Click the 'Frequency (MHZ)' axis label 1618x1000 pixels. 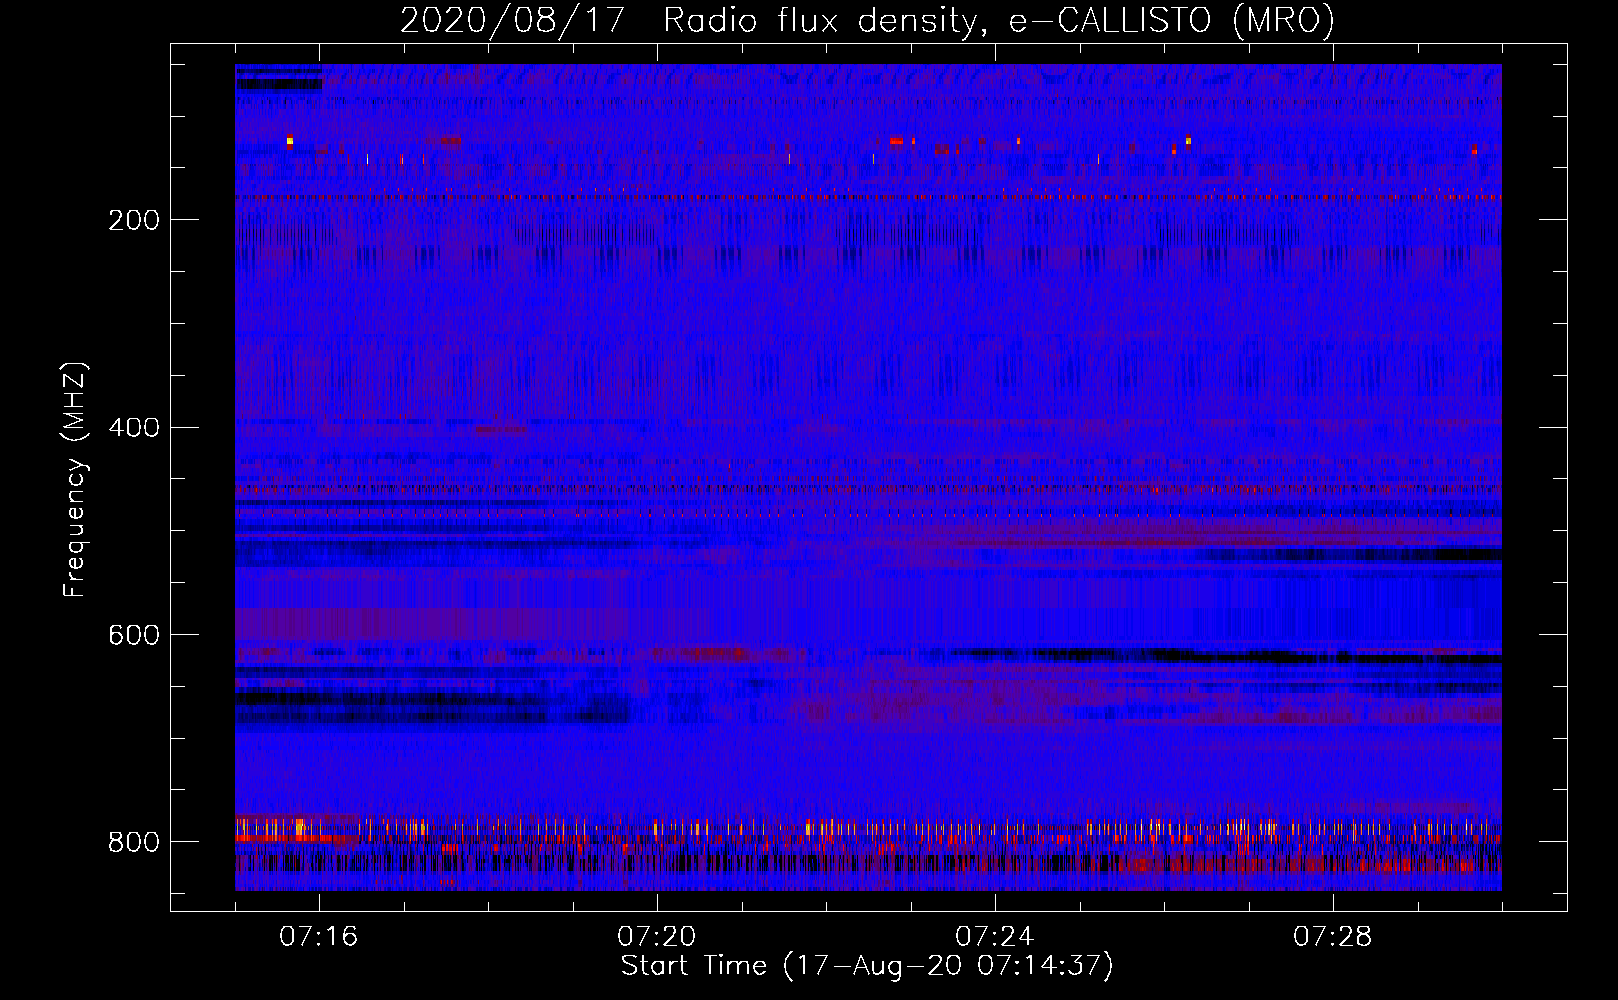tap(75, 479)
